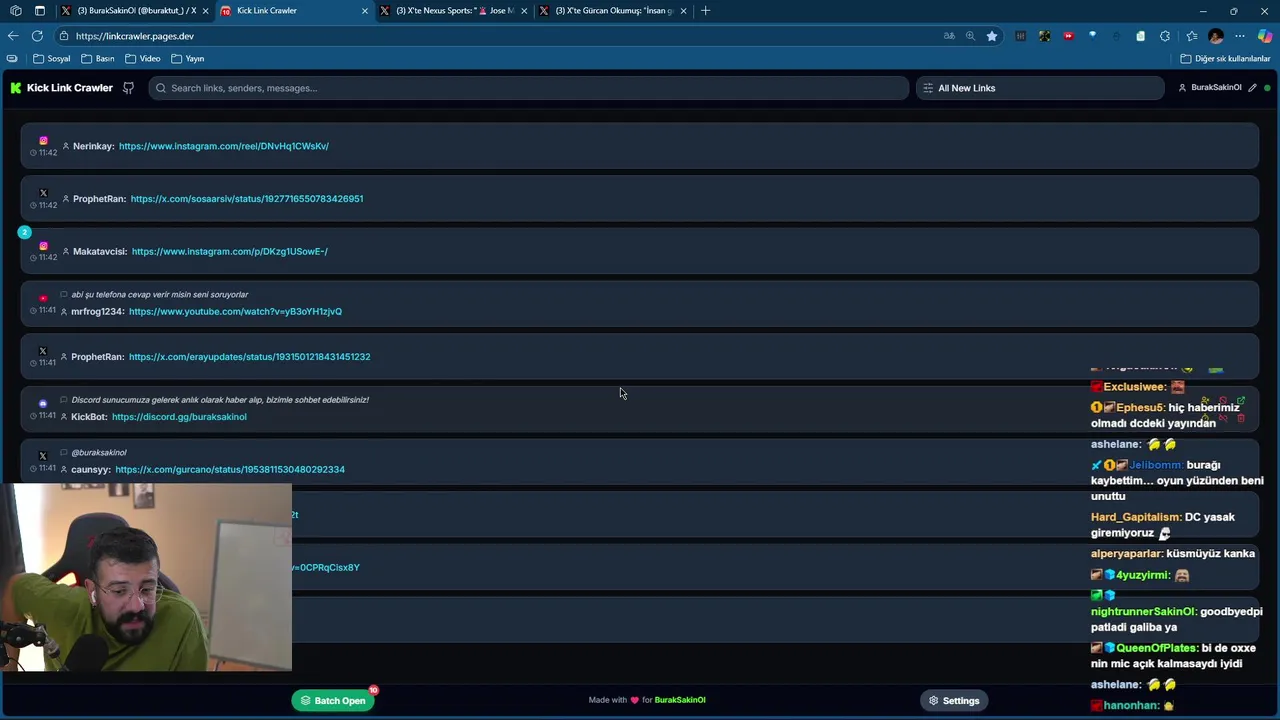Screen dimensions: 1280x720
Task: Click the green Kick logo
Action: click(16, 88)
